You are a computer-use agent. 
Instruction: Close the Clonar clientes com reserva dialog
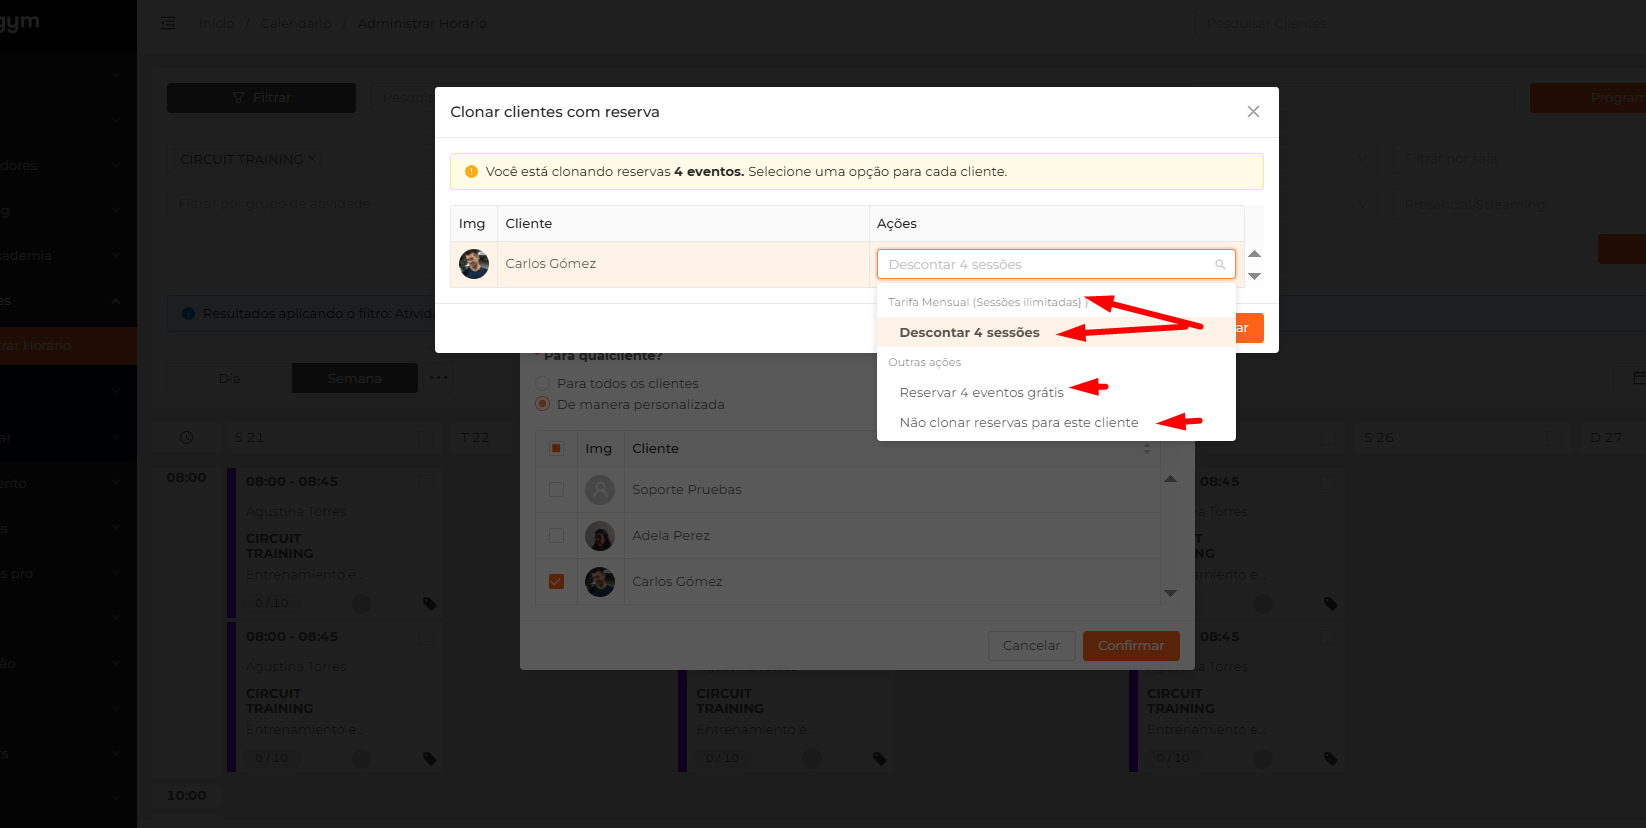coord(1253,112)
